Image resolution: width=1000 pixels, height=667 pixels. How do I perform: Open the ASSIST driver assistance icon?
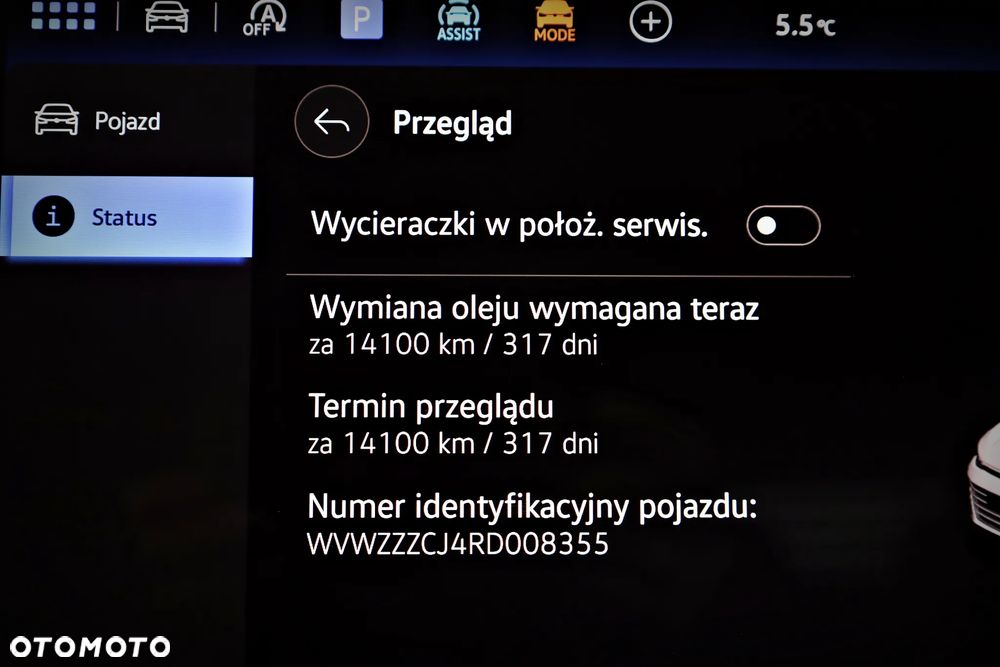(459, 21)
